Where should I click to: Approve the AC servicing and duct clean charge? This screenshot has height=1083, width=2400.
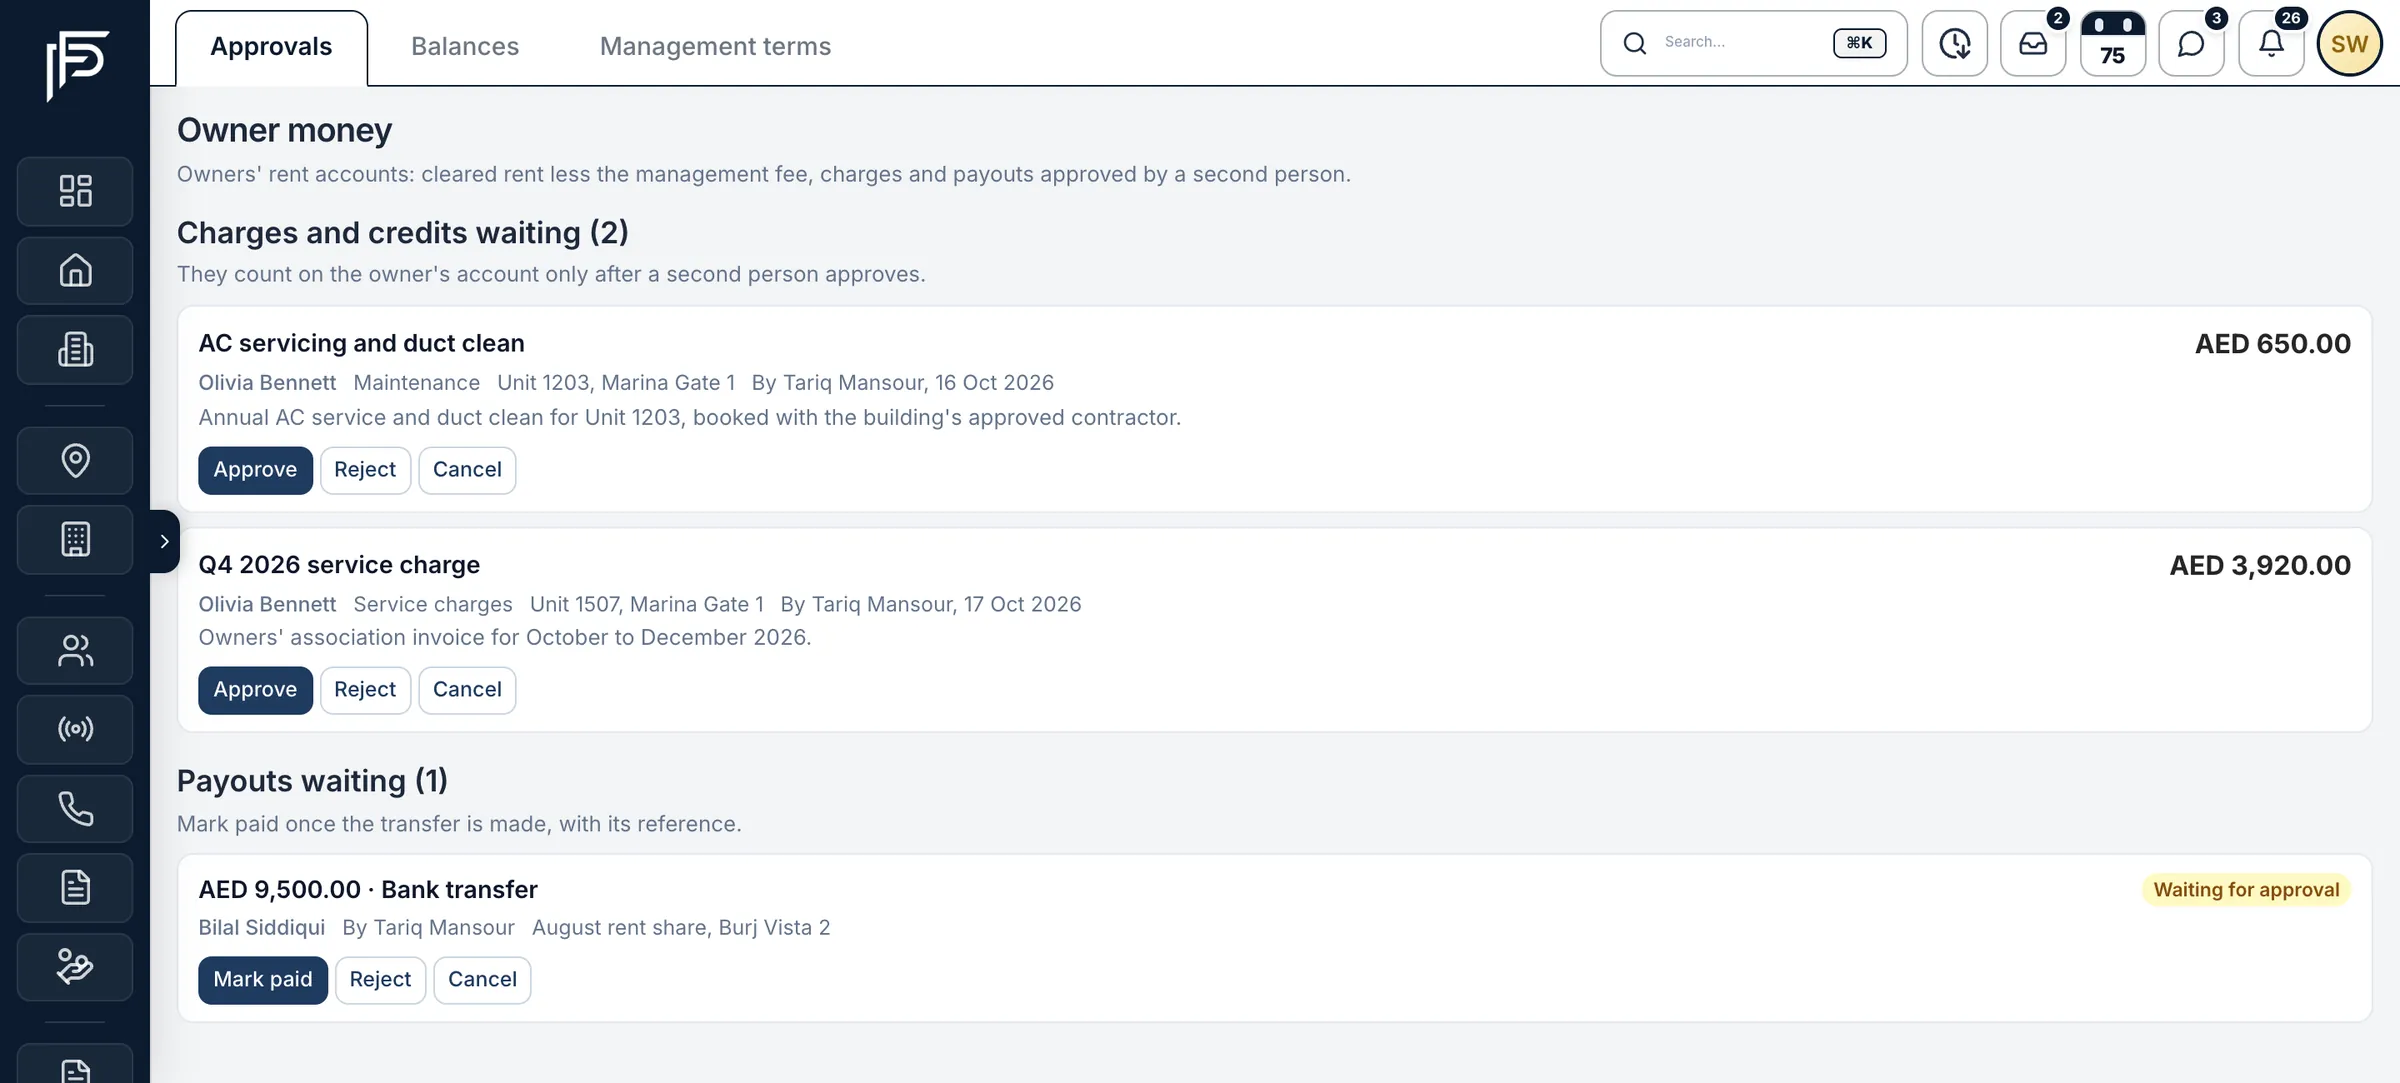pyautogui.click(x=255, y=470)
